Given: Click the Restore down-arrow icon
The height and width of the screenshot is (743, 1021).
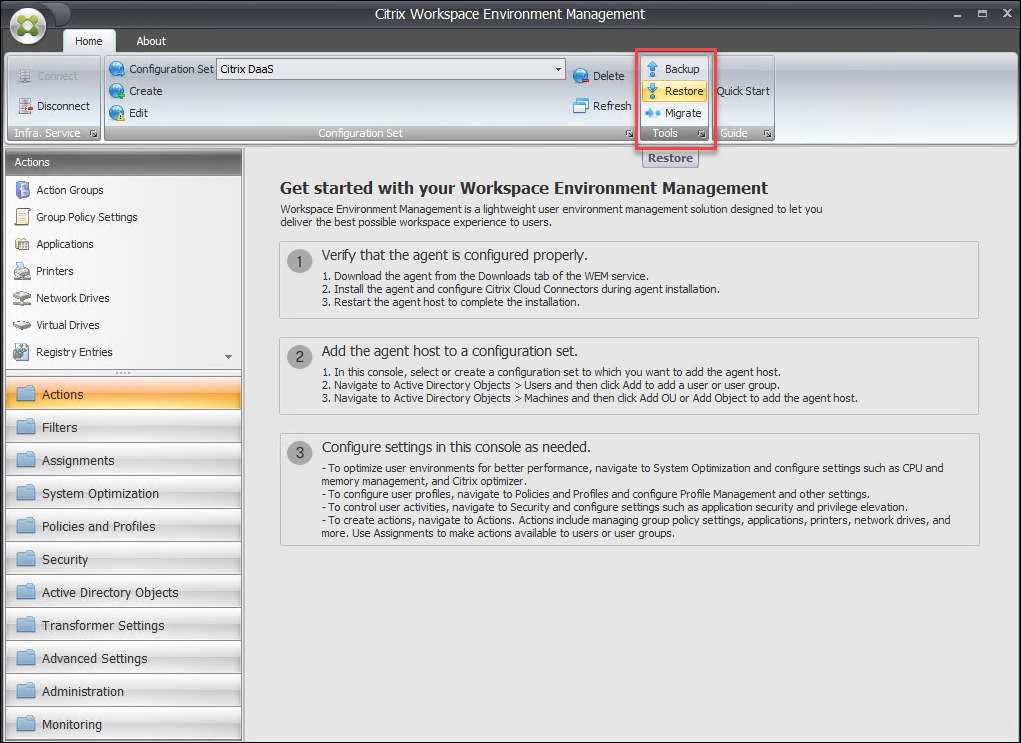Looking at the screenshot, I should pos(652,91).
